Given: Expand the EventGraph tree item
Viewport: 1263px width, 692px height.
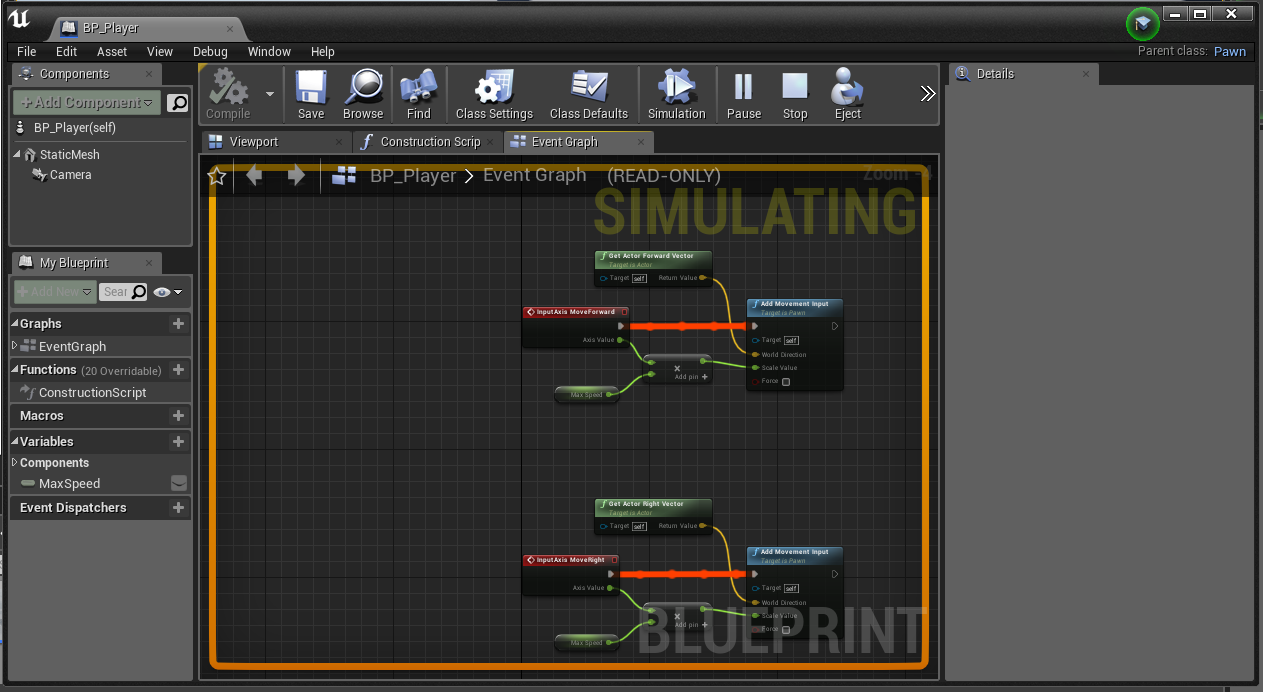Looking at the screenshot, I should pyautogui.click(x=14, y=346).
